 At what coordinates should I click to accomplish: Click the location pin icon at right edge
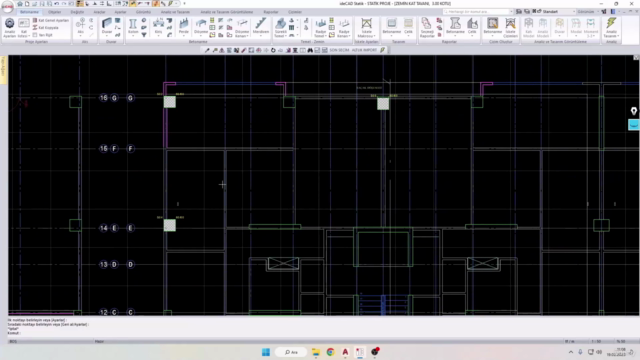tap(633, 111)
